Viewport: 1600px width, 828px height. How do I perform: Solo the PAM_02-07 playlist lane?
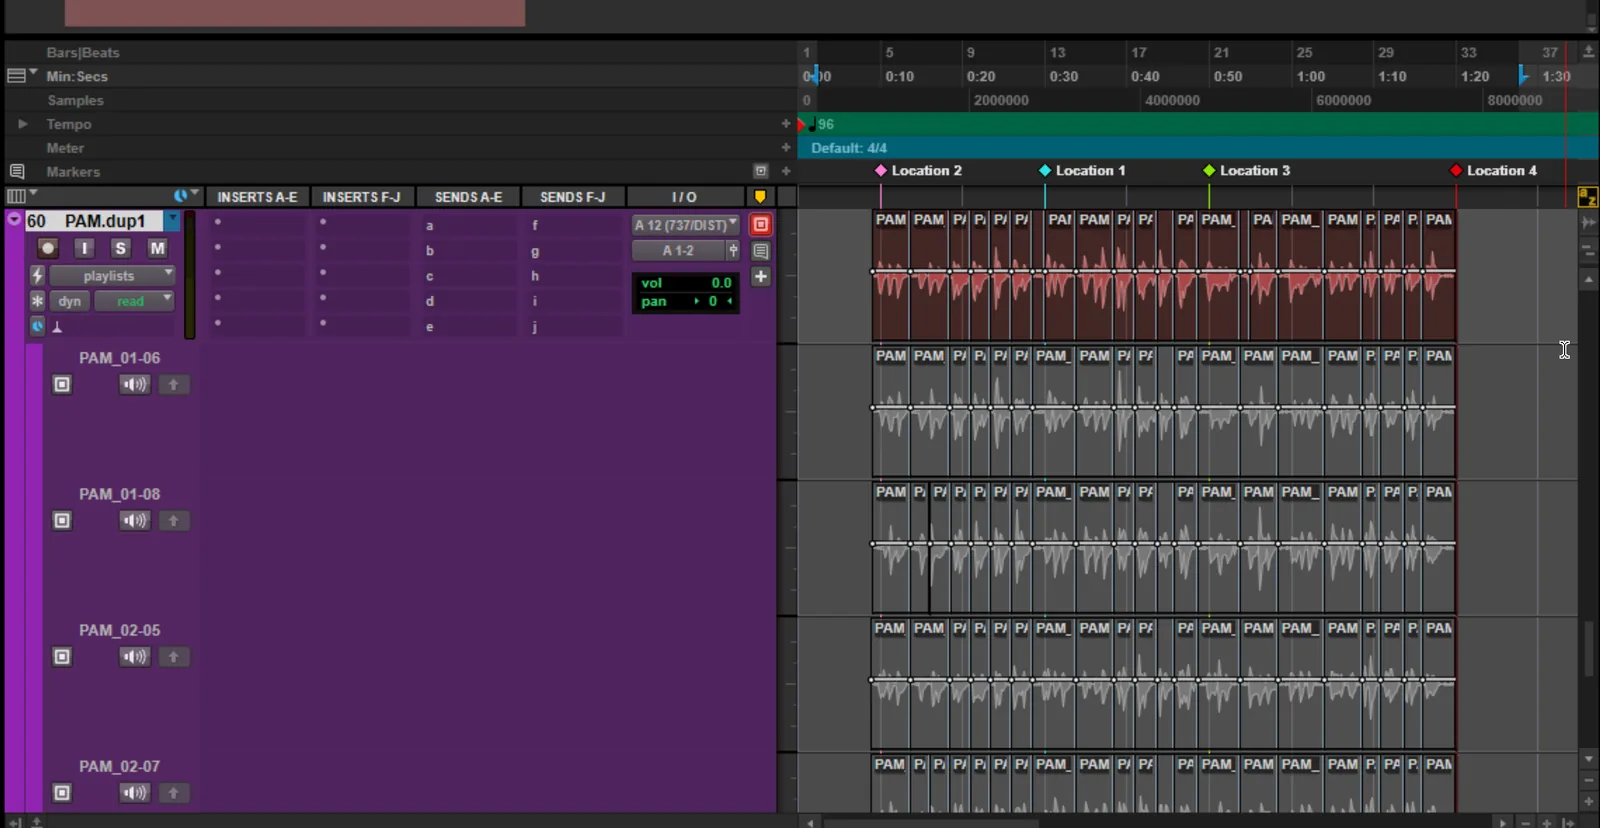coord(62,792)
